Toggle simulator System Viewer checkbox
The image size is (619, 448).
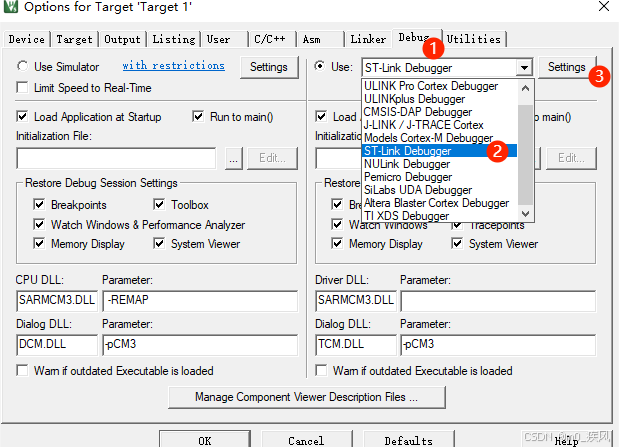[x=159, y=243]
